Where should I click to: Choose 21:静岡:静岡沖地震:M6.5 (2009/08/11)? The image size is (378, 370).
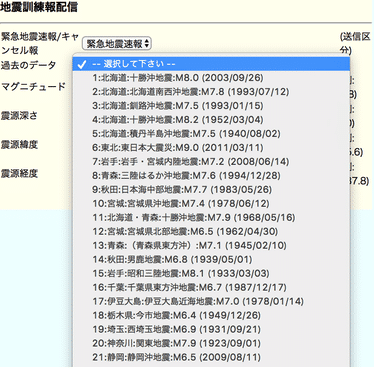(x=211, y=357)
